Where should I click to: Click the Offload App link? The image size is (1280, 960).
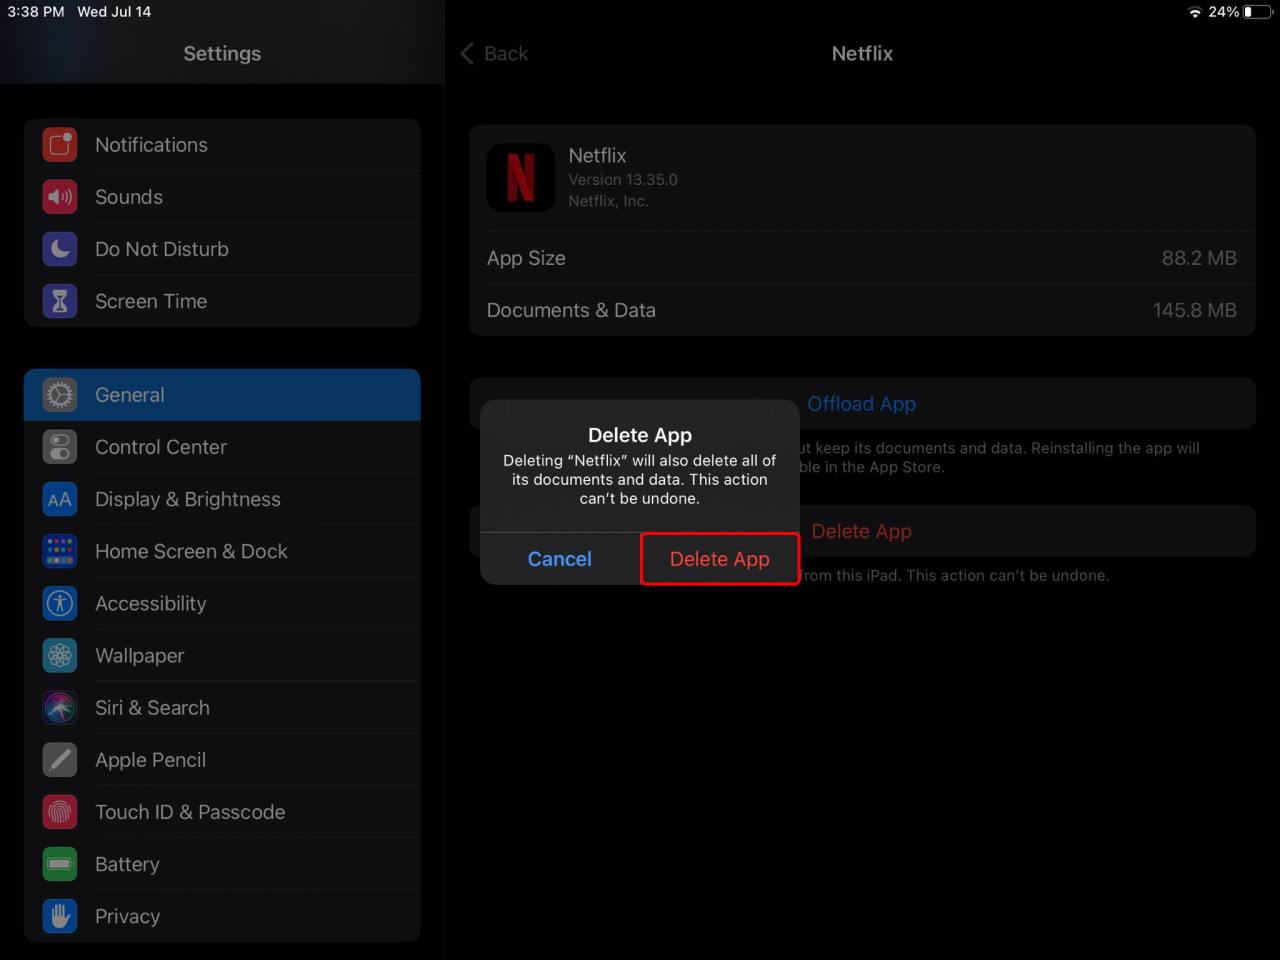click(x=861, y=403)
